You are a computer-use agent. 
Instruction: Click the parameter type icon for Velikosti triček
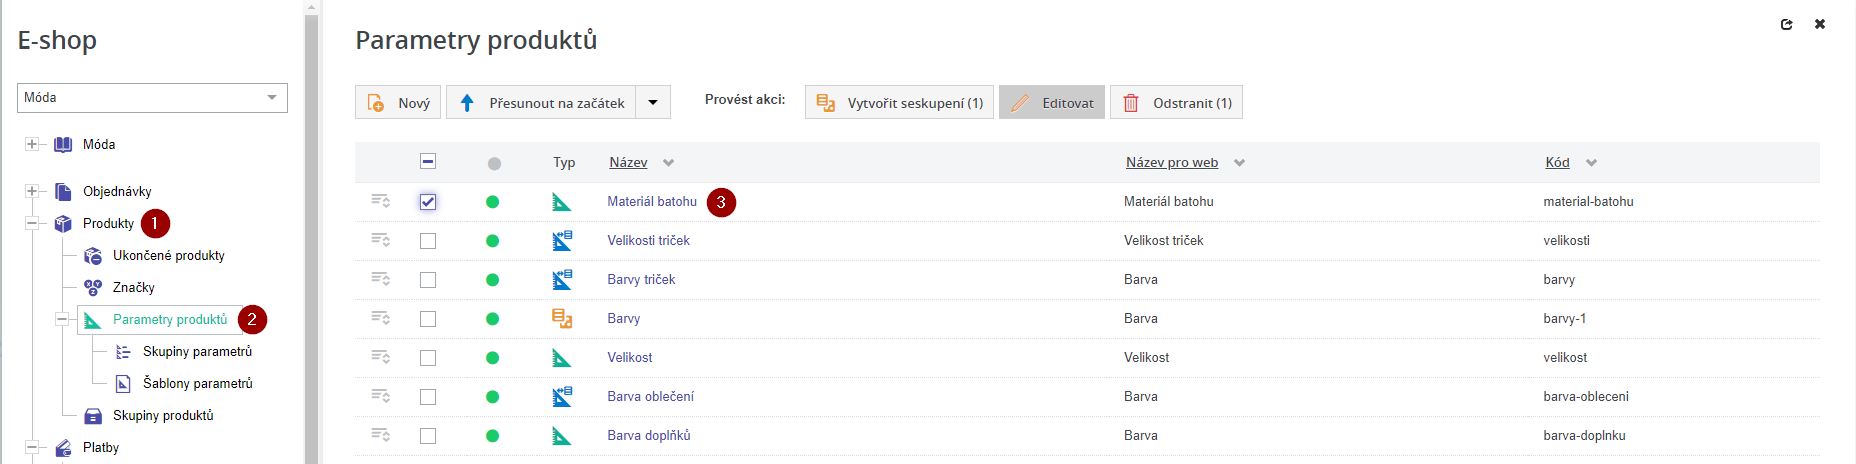coord(562,241)
